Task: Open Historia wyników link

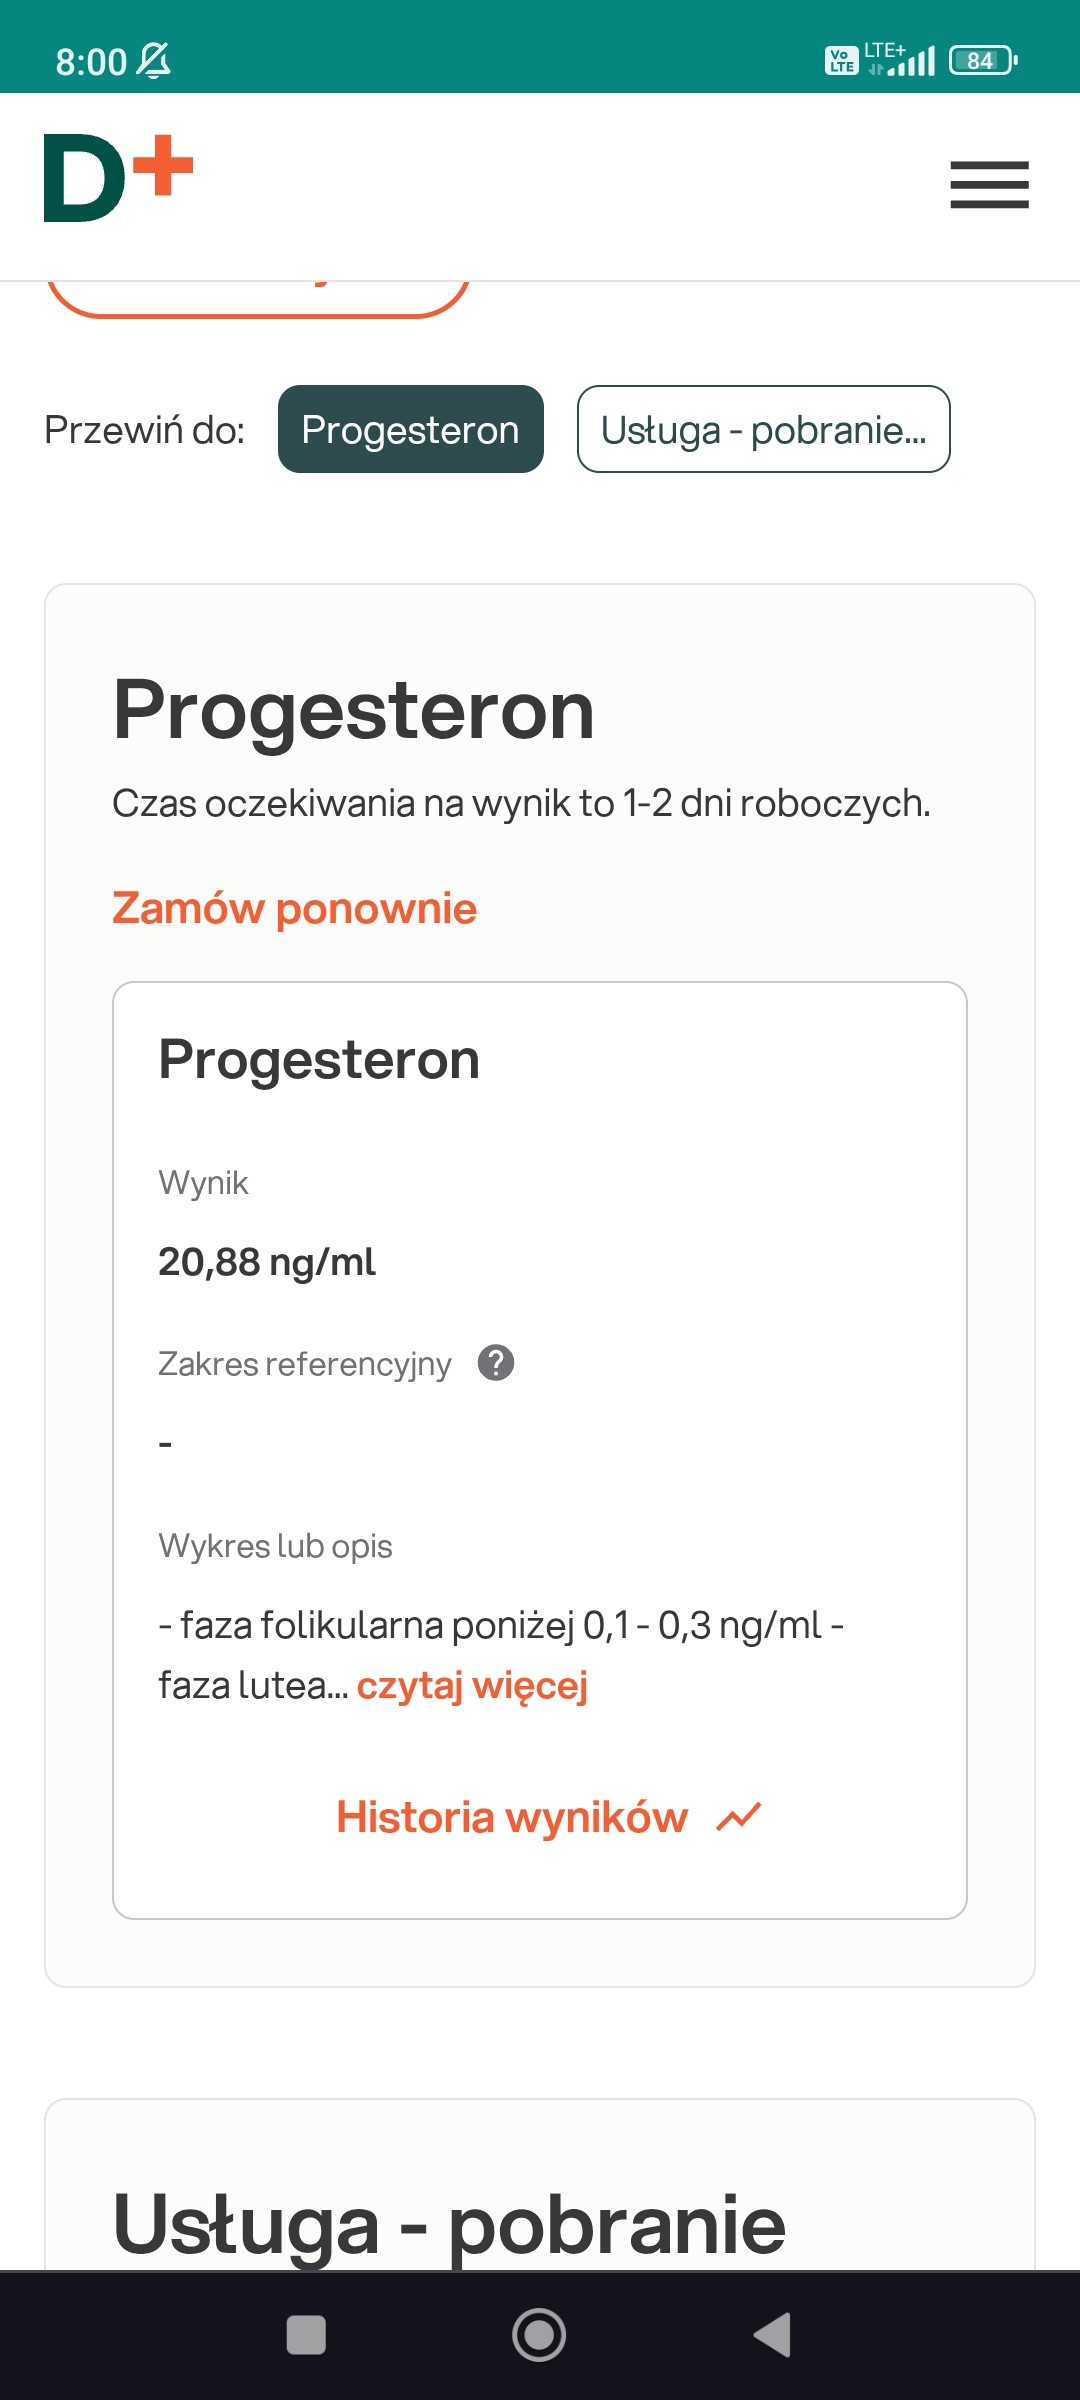Action: [x=512, y=1817]
